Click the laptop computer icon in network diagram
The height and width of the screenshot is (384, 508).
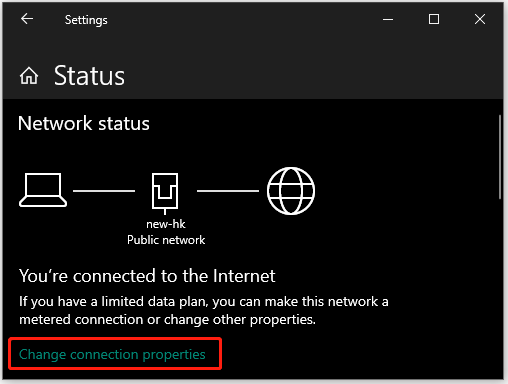pos(43,190)
